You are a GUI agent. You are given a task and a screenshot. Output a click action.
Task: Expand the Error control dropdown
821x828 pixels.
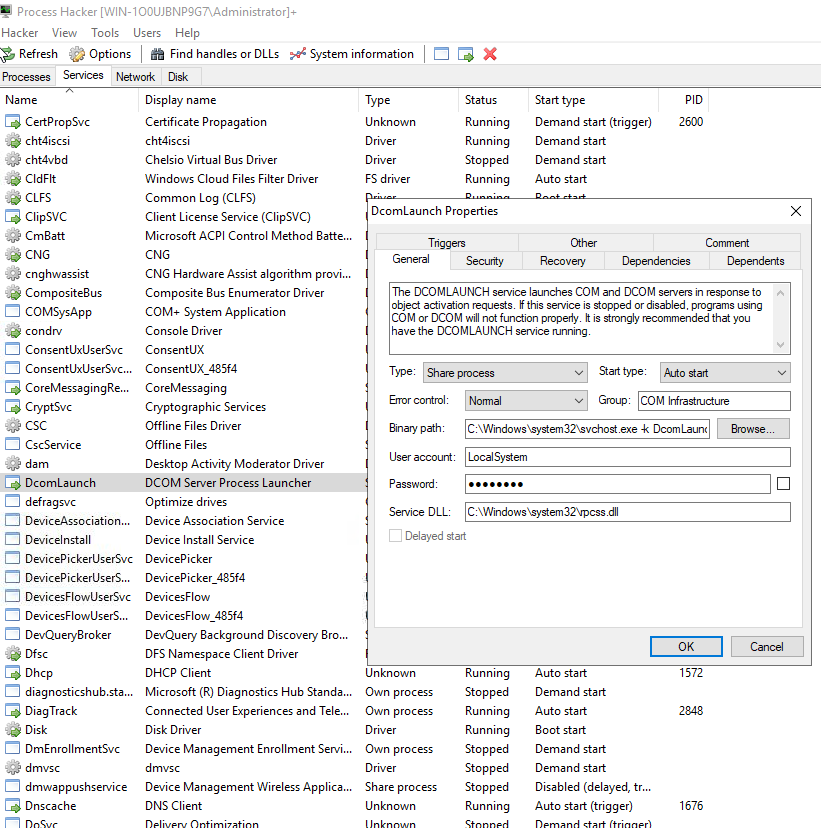click(x=526, y=401)
